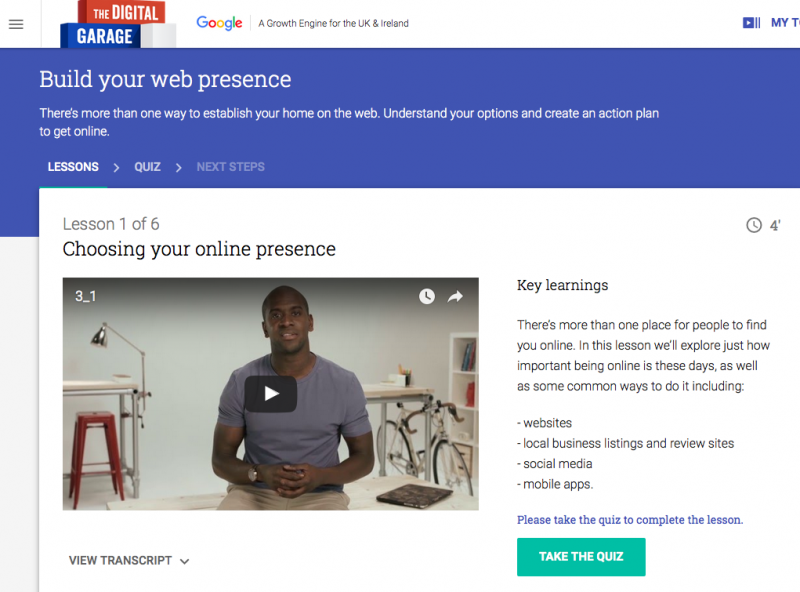This screenshot has height=592, width=800.
Task: Click the share arrow icon on video
Action: pyautogui.click(x=455, y=296)
